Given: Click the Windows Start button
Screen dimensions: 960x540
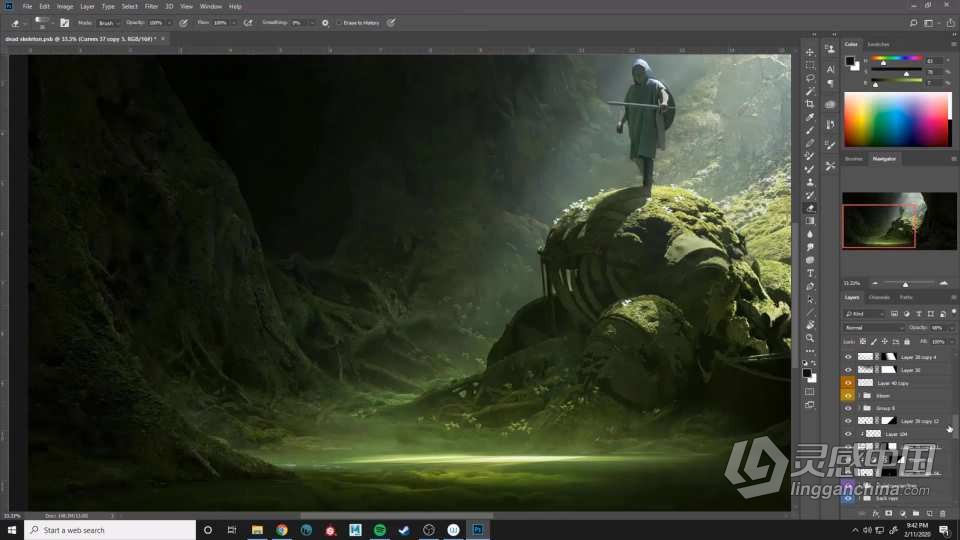Looking at the screenshot, I should pos(12,530).
